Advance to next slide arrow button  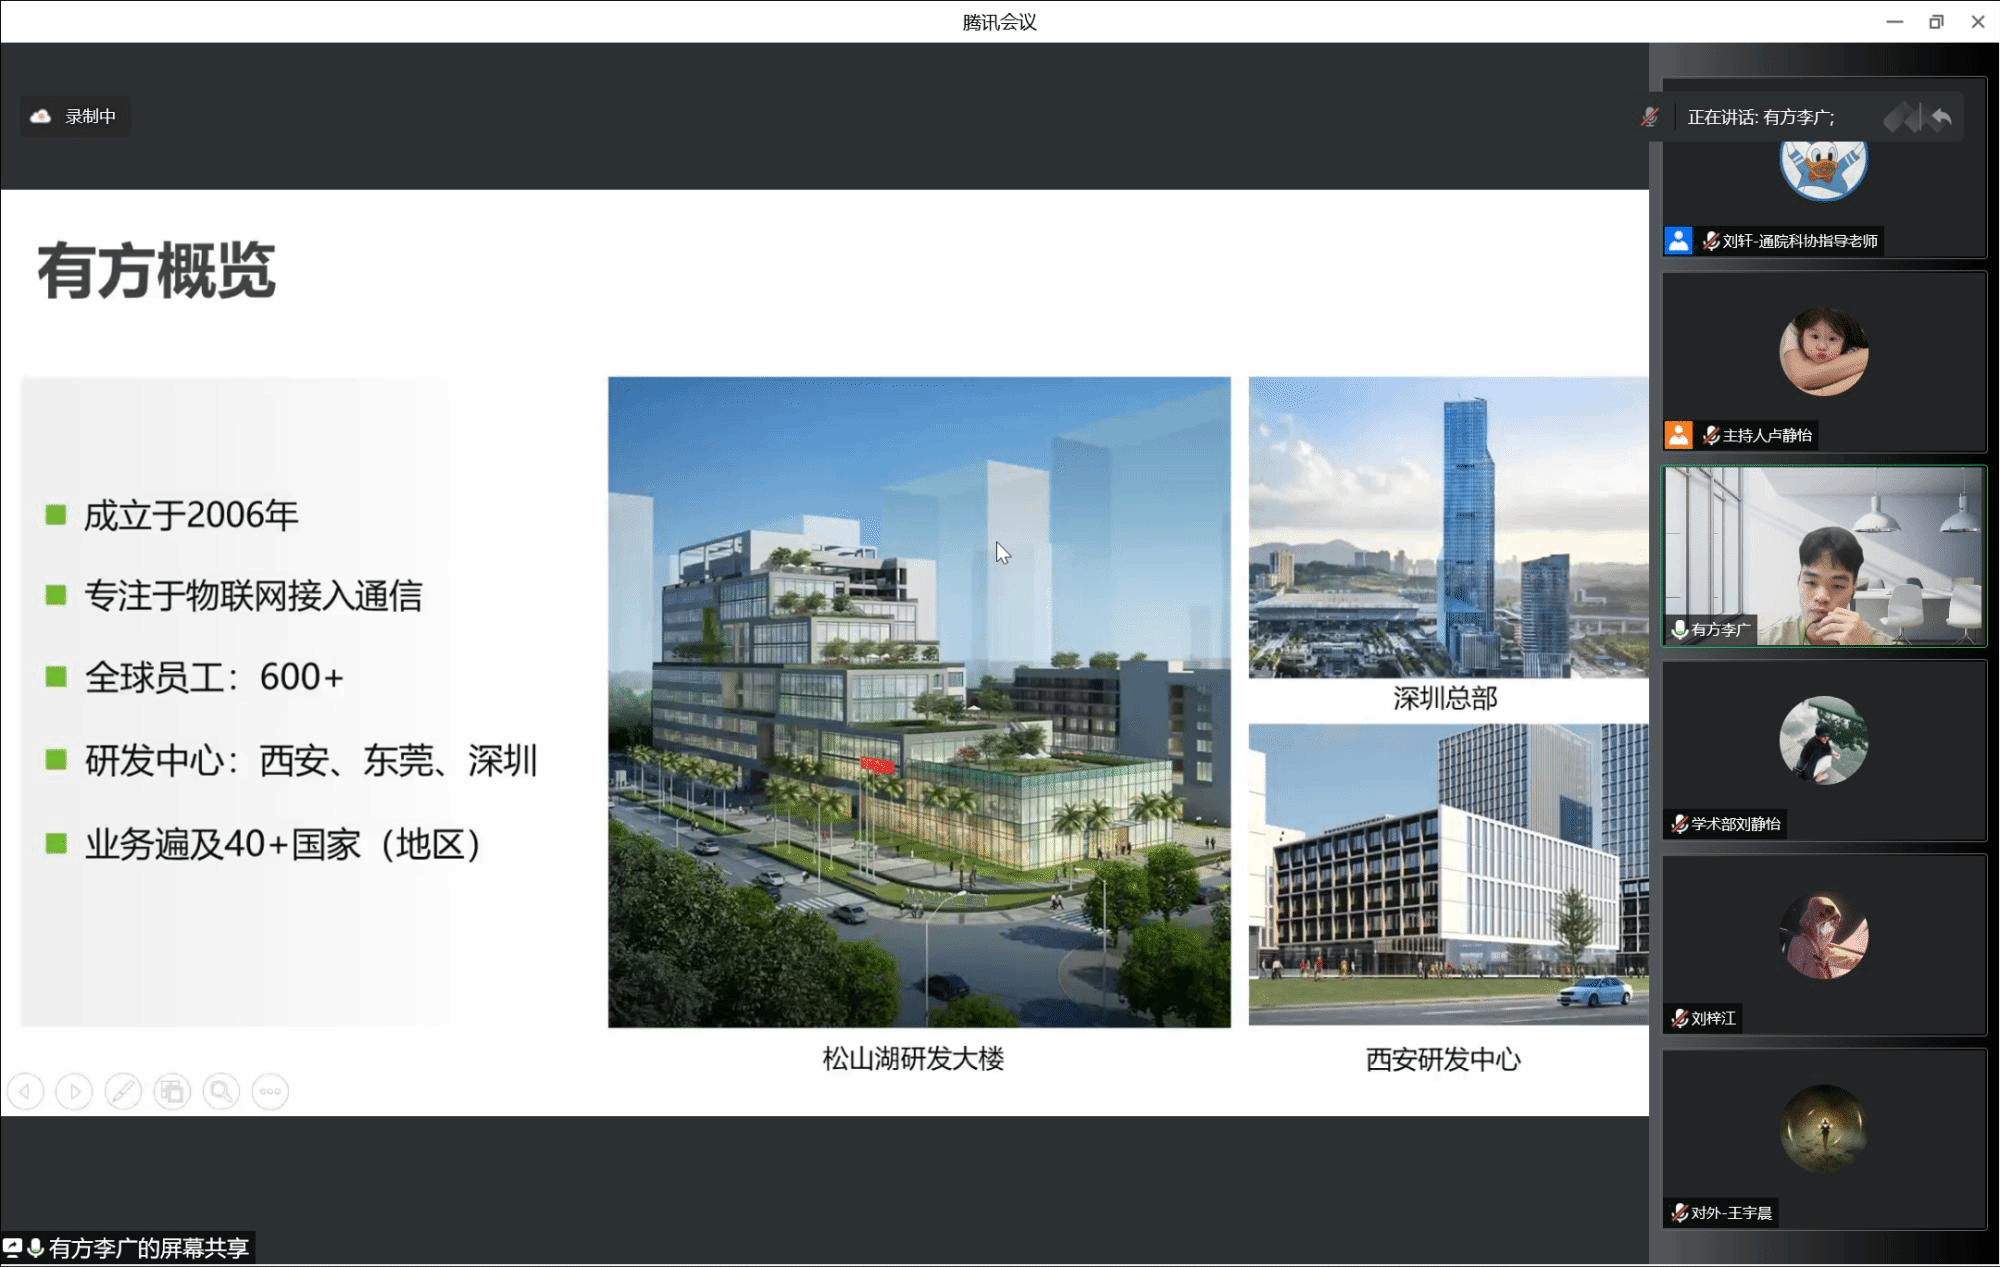(x=74, y=1091)
